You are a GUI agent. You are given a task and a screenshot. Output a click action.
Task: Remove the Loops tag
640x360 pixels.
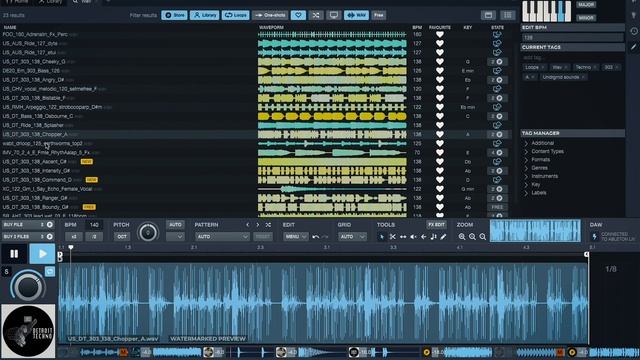[543, 67]
